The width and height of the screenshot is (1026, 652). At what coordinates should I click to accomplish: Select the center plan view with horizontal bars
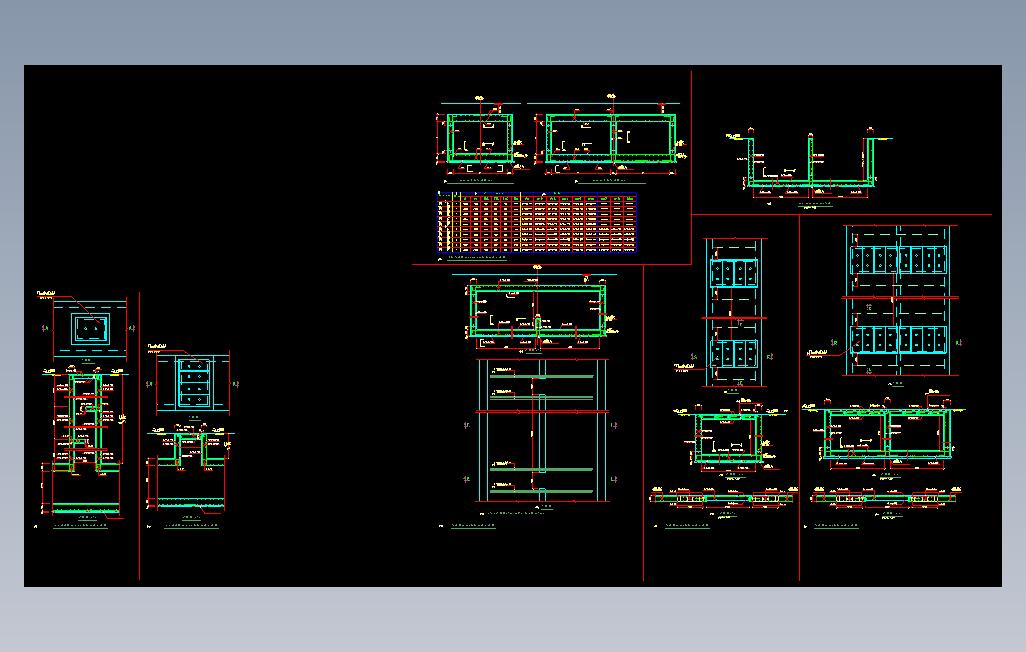542,430
